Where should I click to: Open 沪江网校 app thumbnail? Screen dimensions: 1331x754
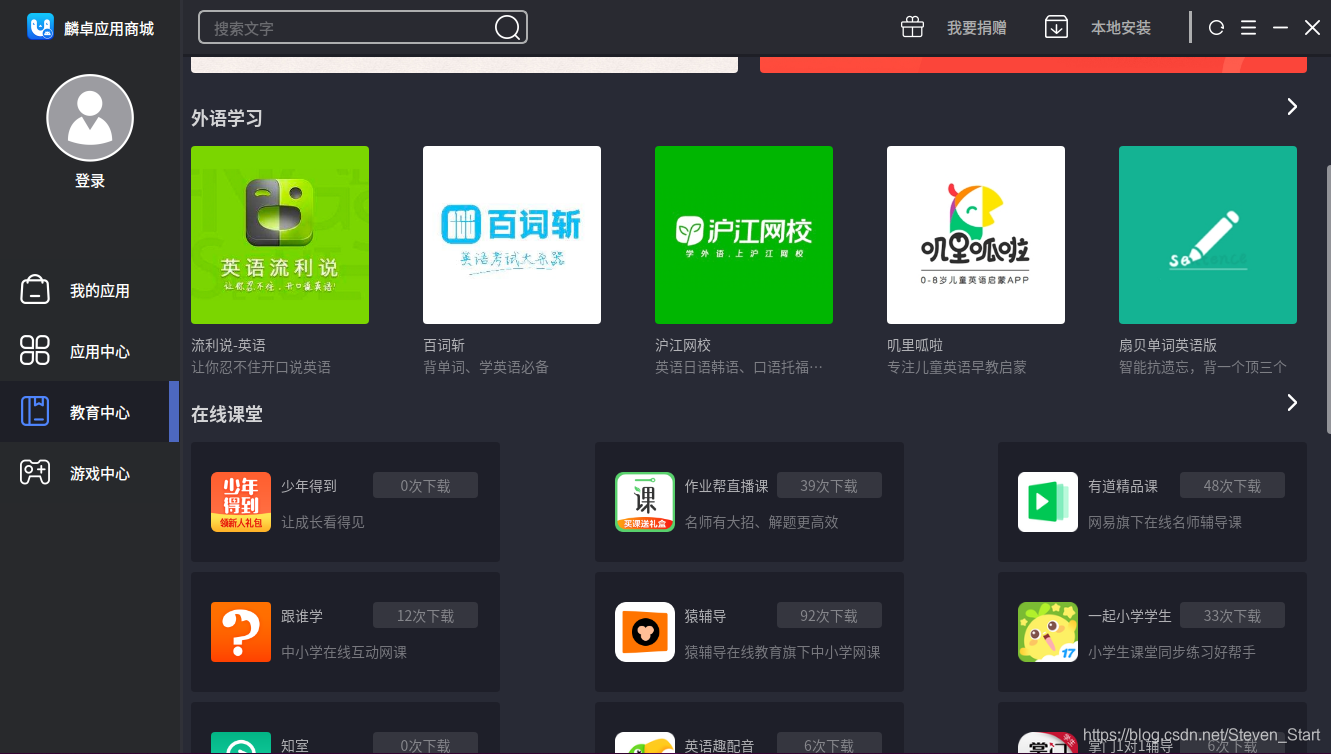click(x=744, y=235)
